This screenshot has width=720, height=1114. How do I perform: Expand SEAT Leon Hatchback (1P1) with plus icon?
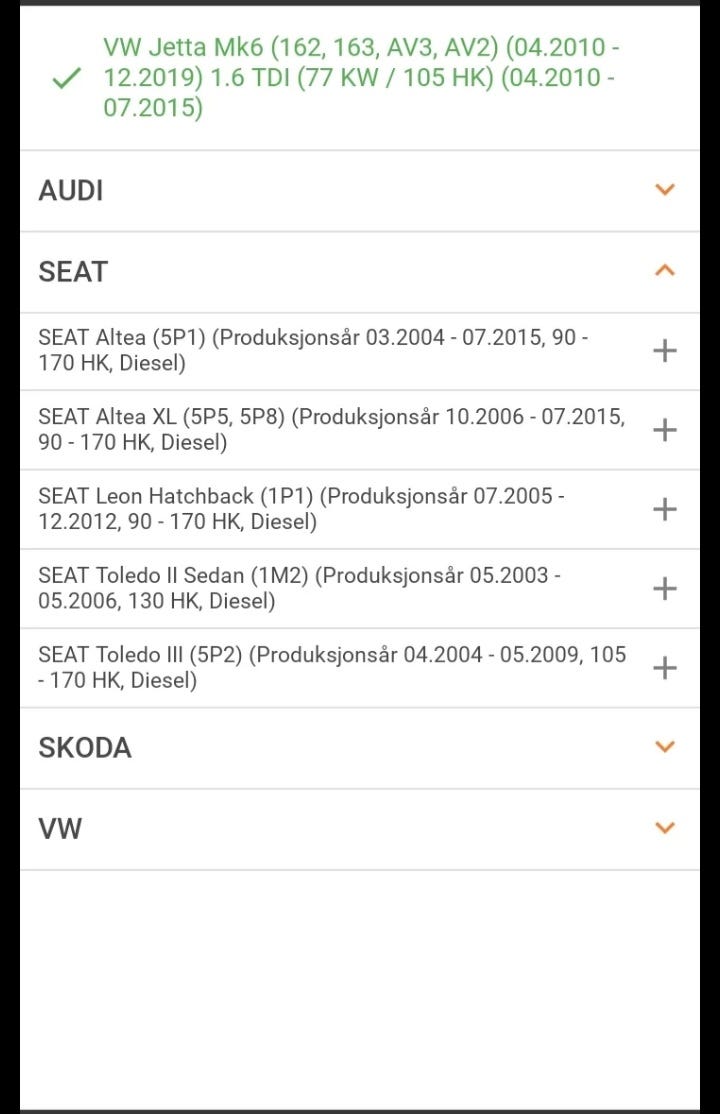tap(664, 509)
